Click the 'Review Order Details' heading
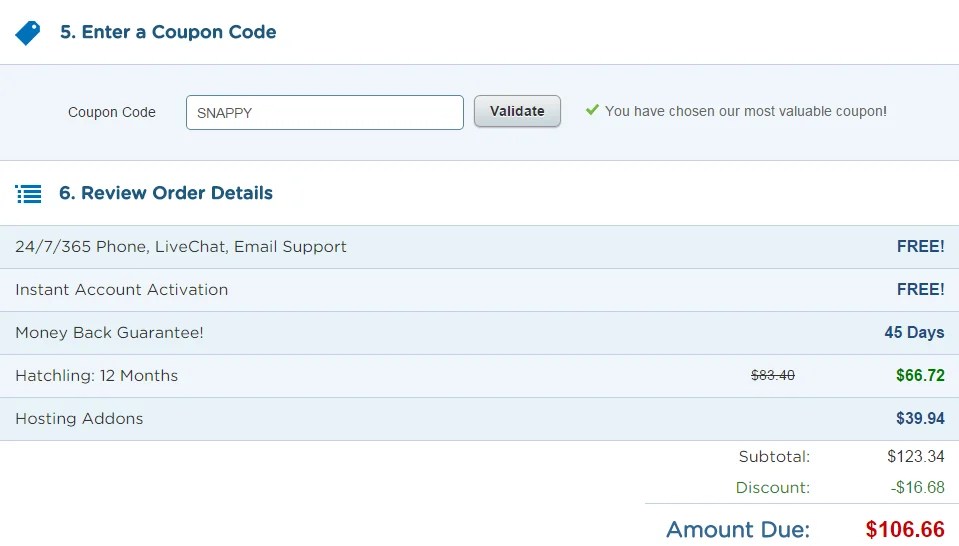The height and width of the screenshot is (546, 959). click(x=166, y=193)
